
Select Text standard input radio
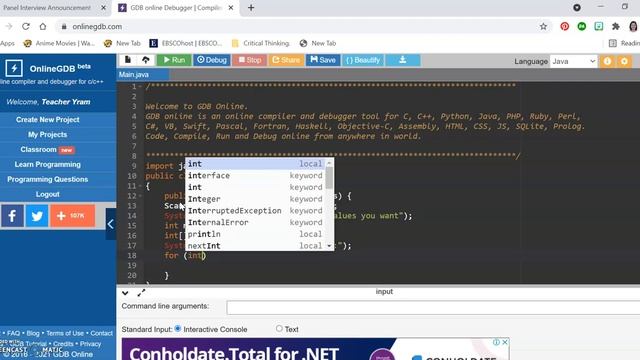[279, 328]
